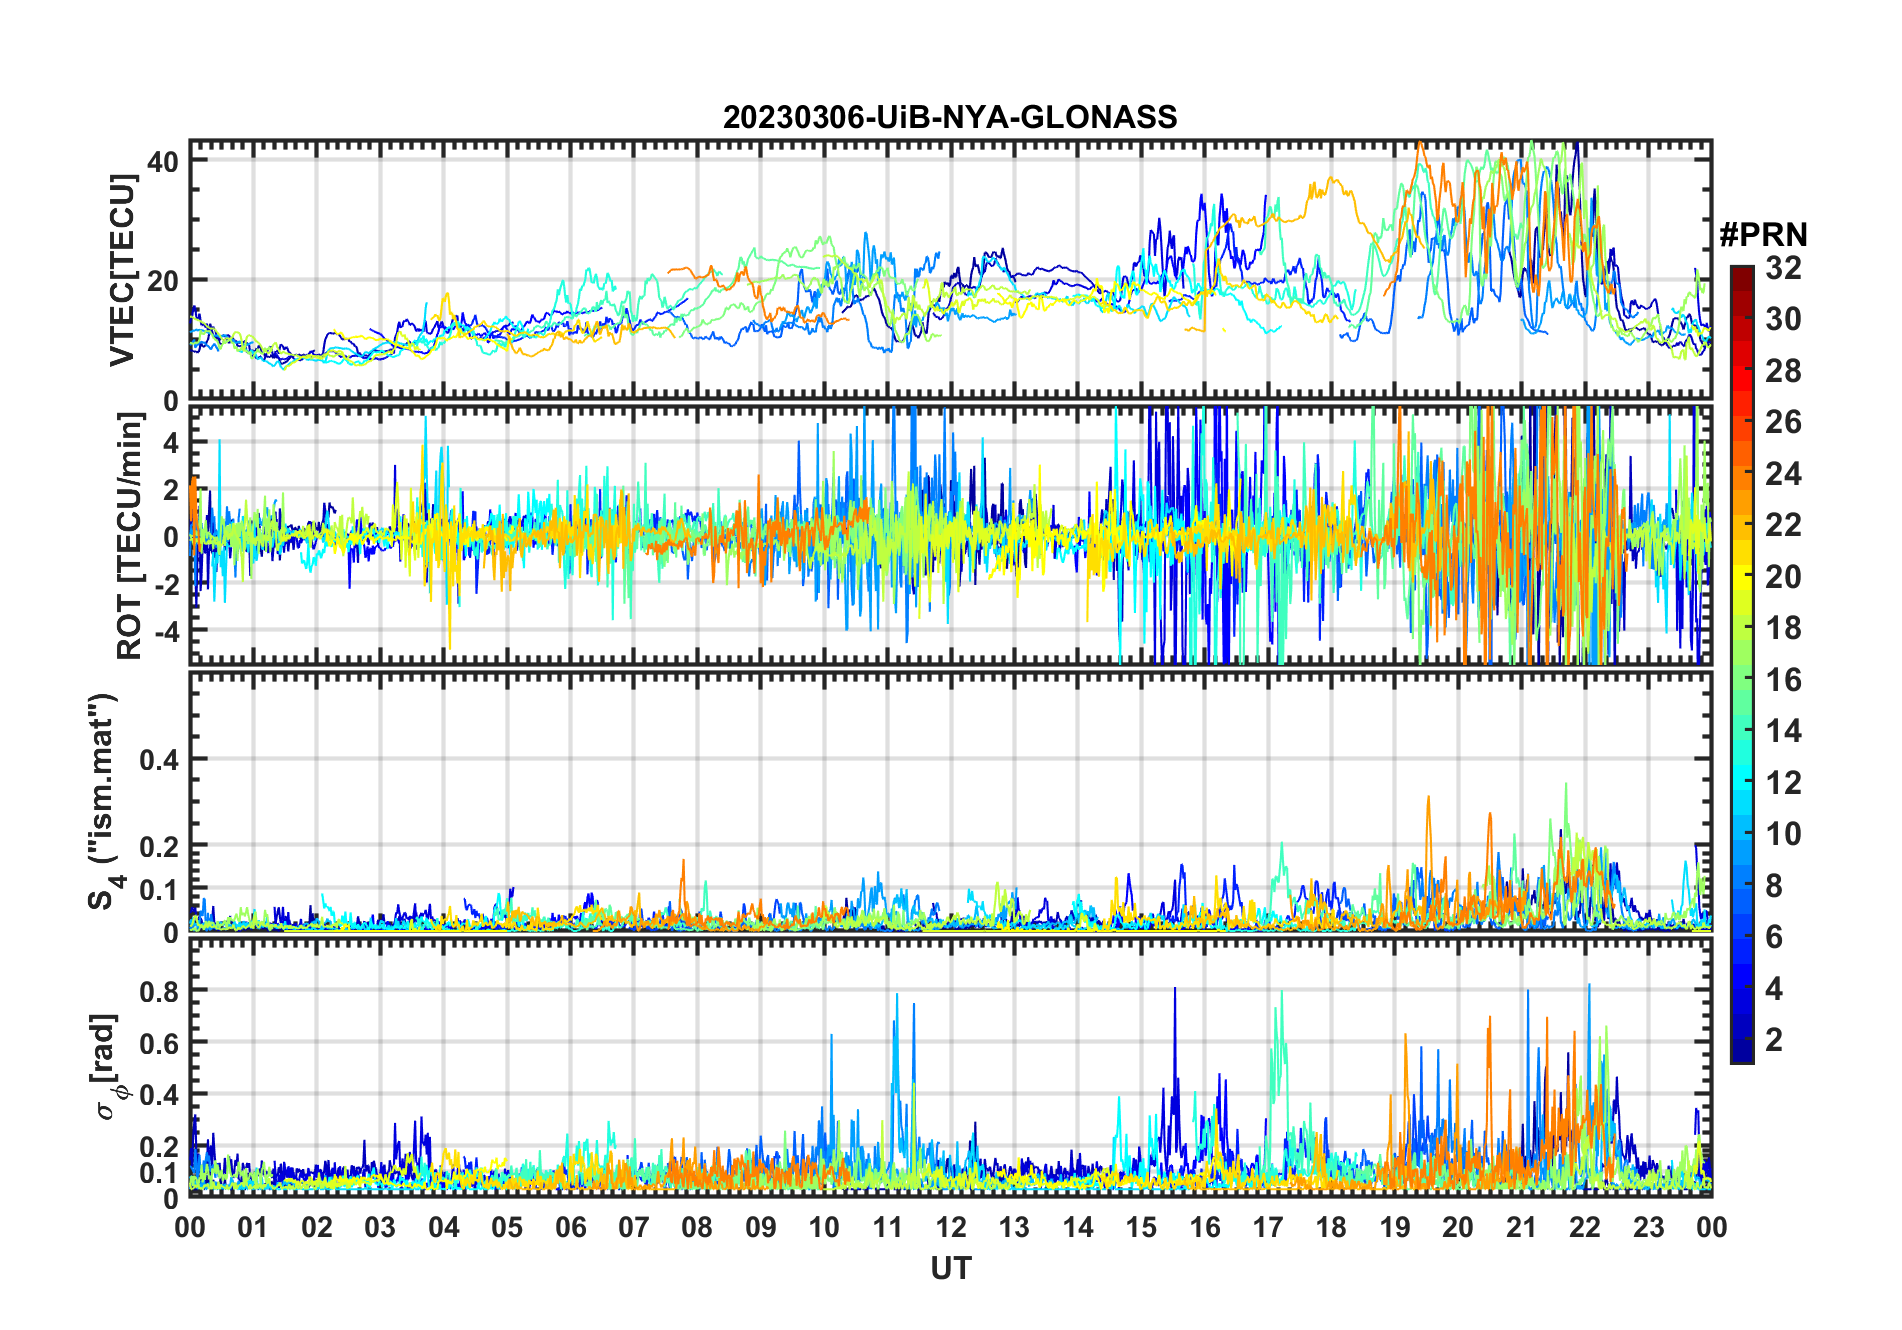Image resolution: width=1902 pixels, height=1330 pixels.
Task: Click colorbar tick label 28
Action: pyautogui.click(x=1784, y=371)
